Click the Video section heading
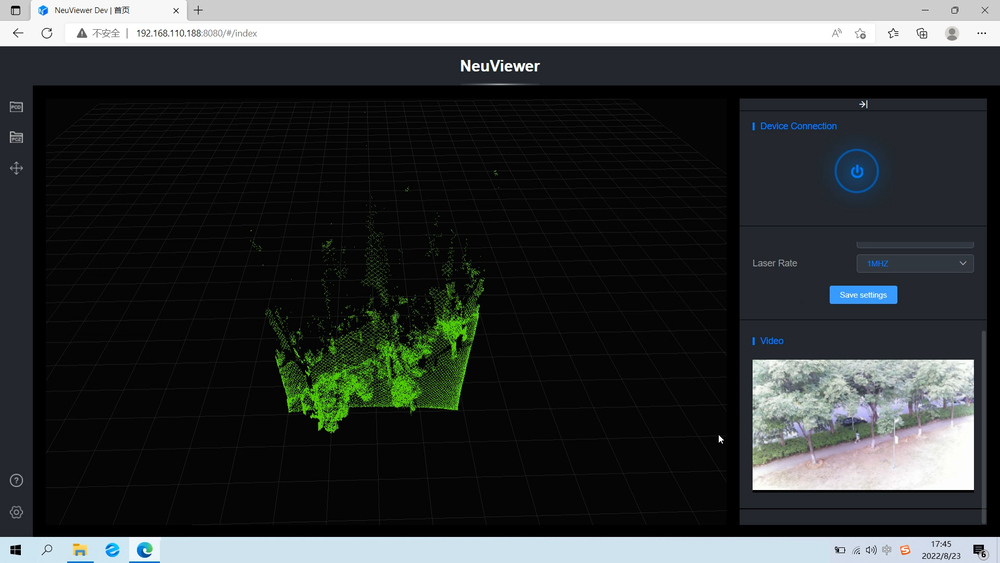This screenshot has height=563, width=1000. tap(772, 341)
